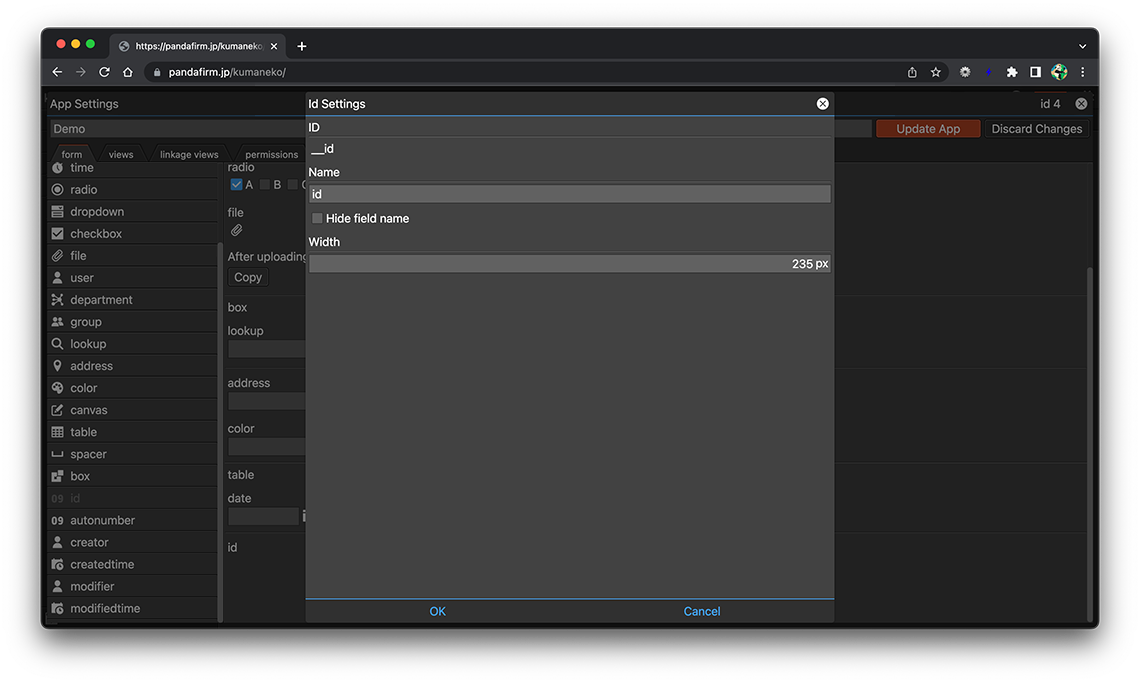Click the lookup magnifier icon
The width and height of the screenshot is (1140, 683).
coord(58,344)
